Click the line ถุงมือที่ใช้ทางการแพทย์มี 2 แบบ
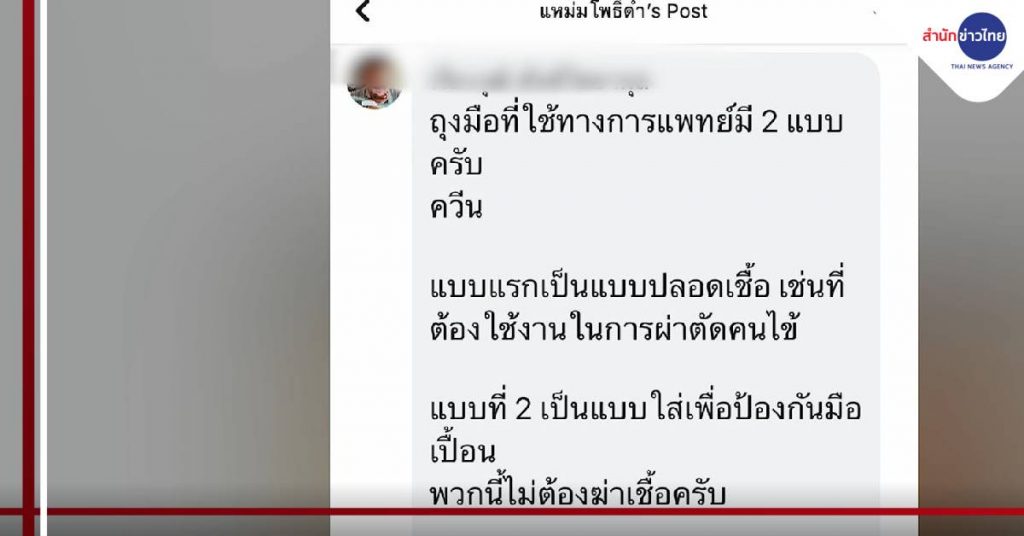This screenshot has width=1024, height=536. coord(636,122)
